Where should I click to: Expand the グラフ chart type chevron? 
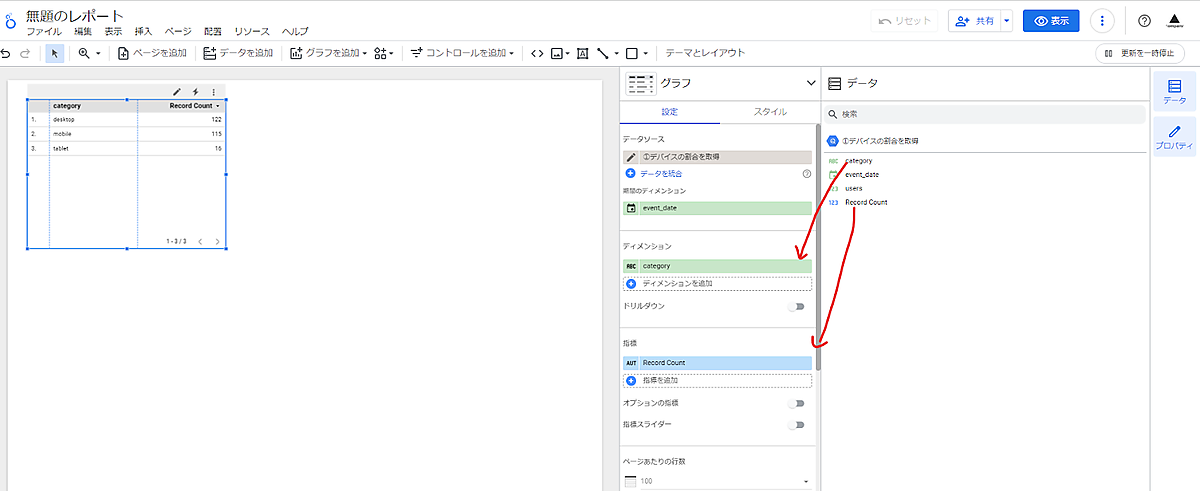(x=810, y=83)
